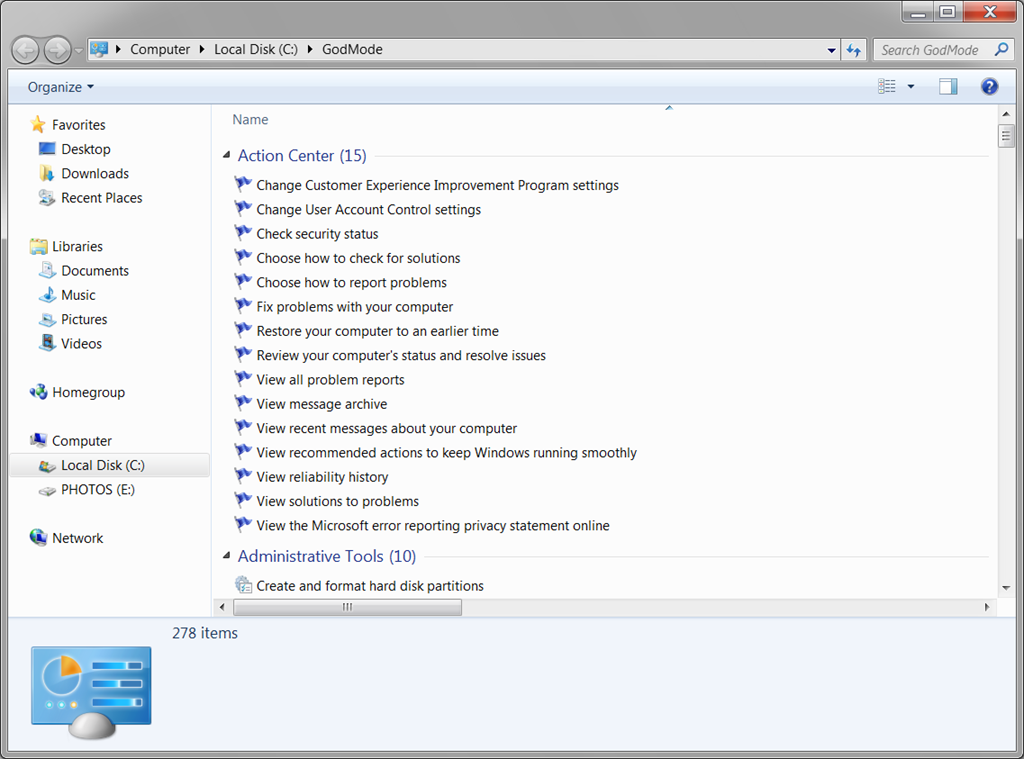Open View reliability history
This screenshot has height=759, width=1024.
coord(322,477)
